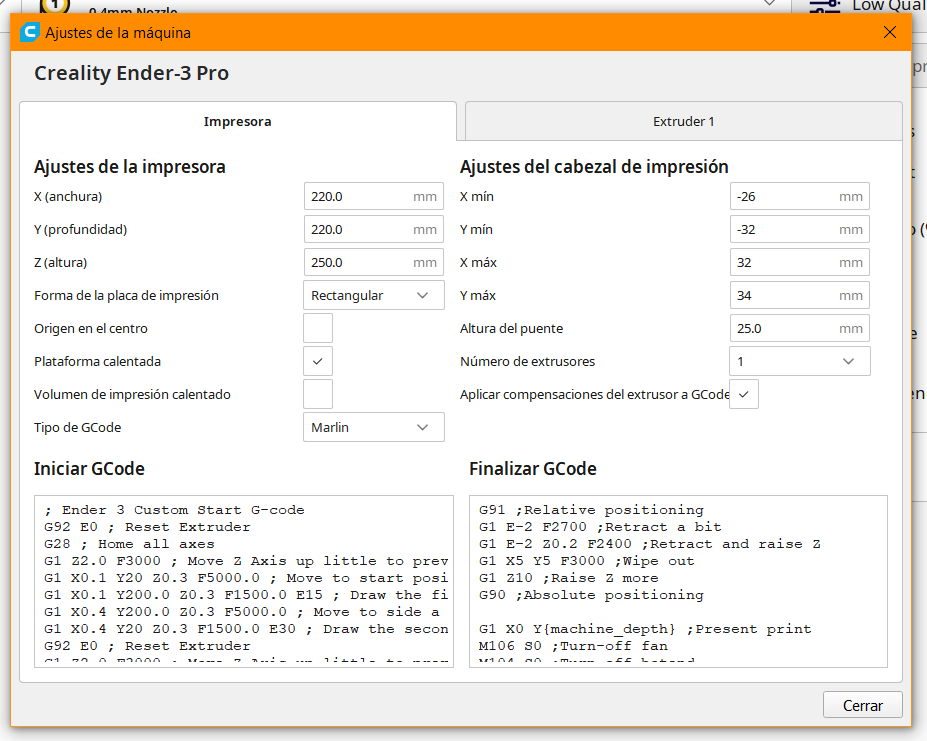
Task: Click the 'G91 ;Relative positioning' line
Action: coord(591,510)
